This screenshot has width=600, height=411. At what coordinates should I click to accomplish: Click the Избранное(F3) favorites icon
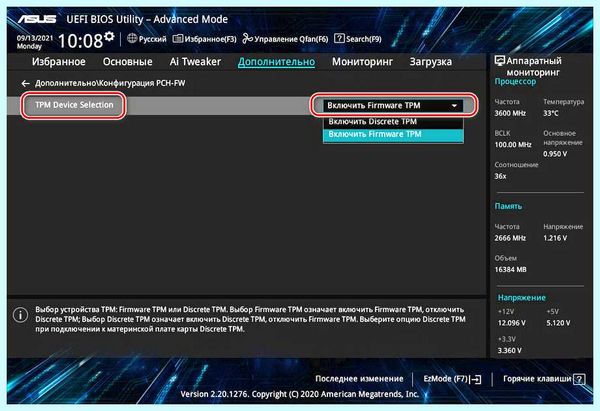[178, 38]
